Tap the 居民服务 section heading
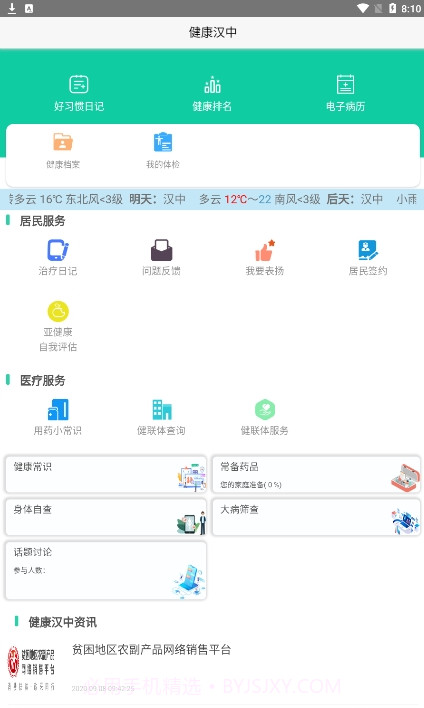Image resolution: width=424 pixels, height=708 pixels. pos(42,221)
